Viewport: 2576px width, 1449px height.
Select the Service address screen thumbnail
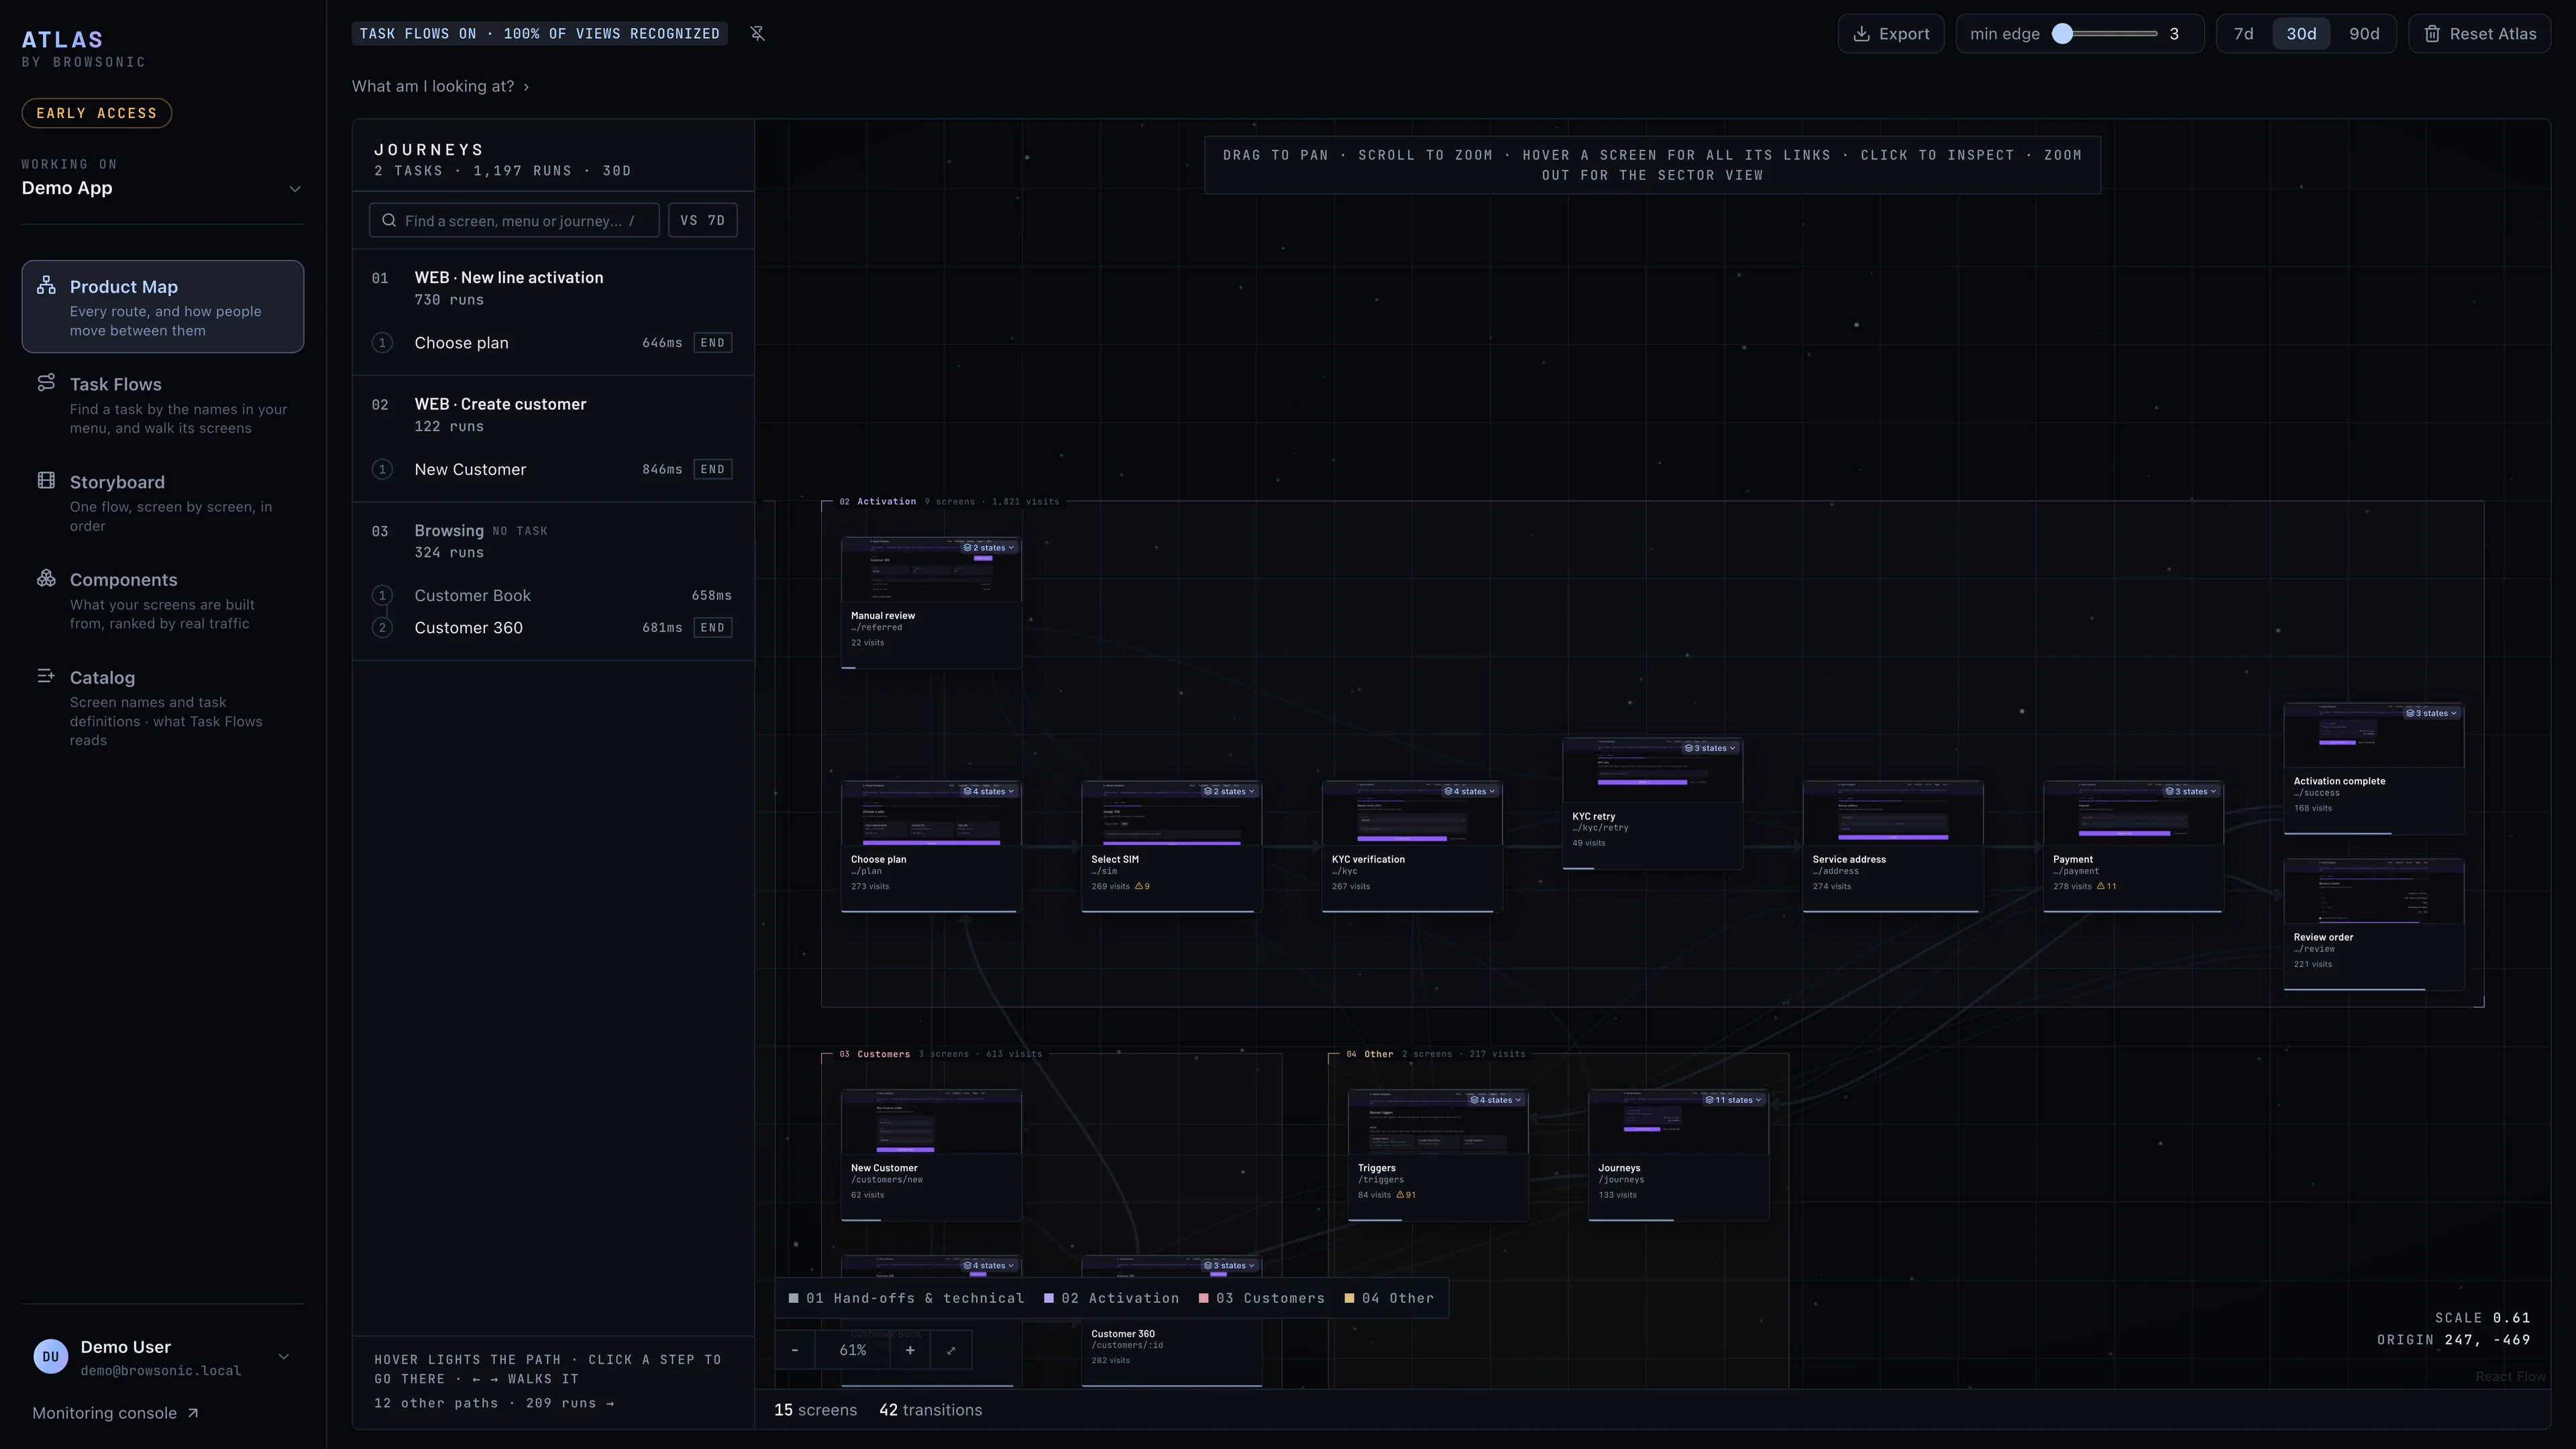coord(1892,813)
